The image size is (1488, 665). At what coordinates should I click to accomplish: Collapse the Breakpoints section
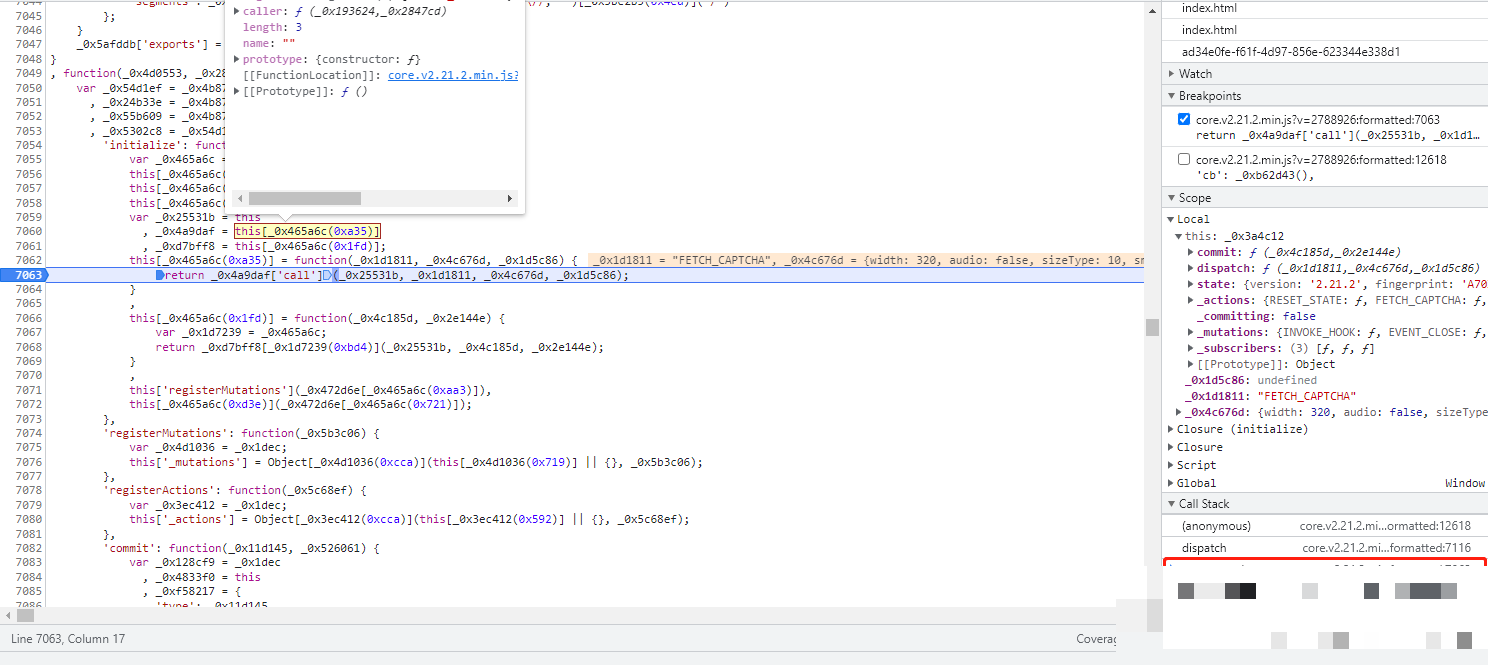(x=1172, y=96)
